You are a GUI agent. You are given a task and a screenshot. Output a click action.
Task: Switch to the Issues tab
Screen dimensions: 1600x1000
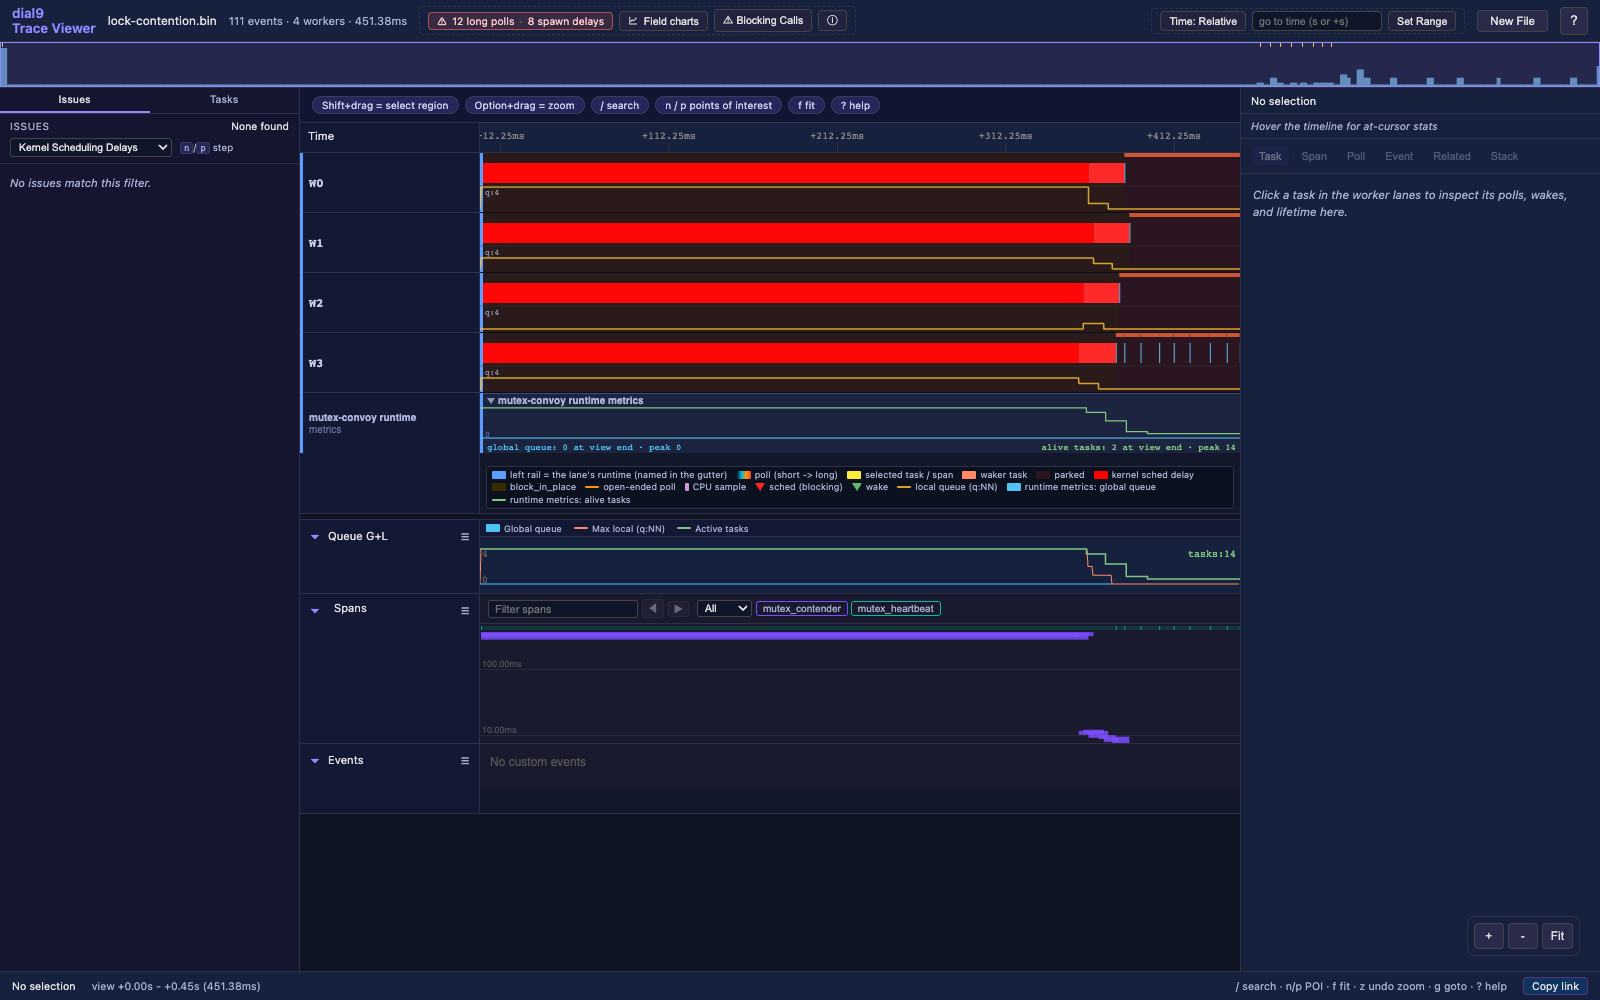[74, 100]
